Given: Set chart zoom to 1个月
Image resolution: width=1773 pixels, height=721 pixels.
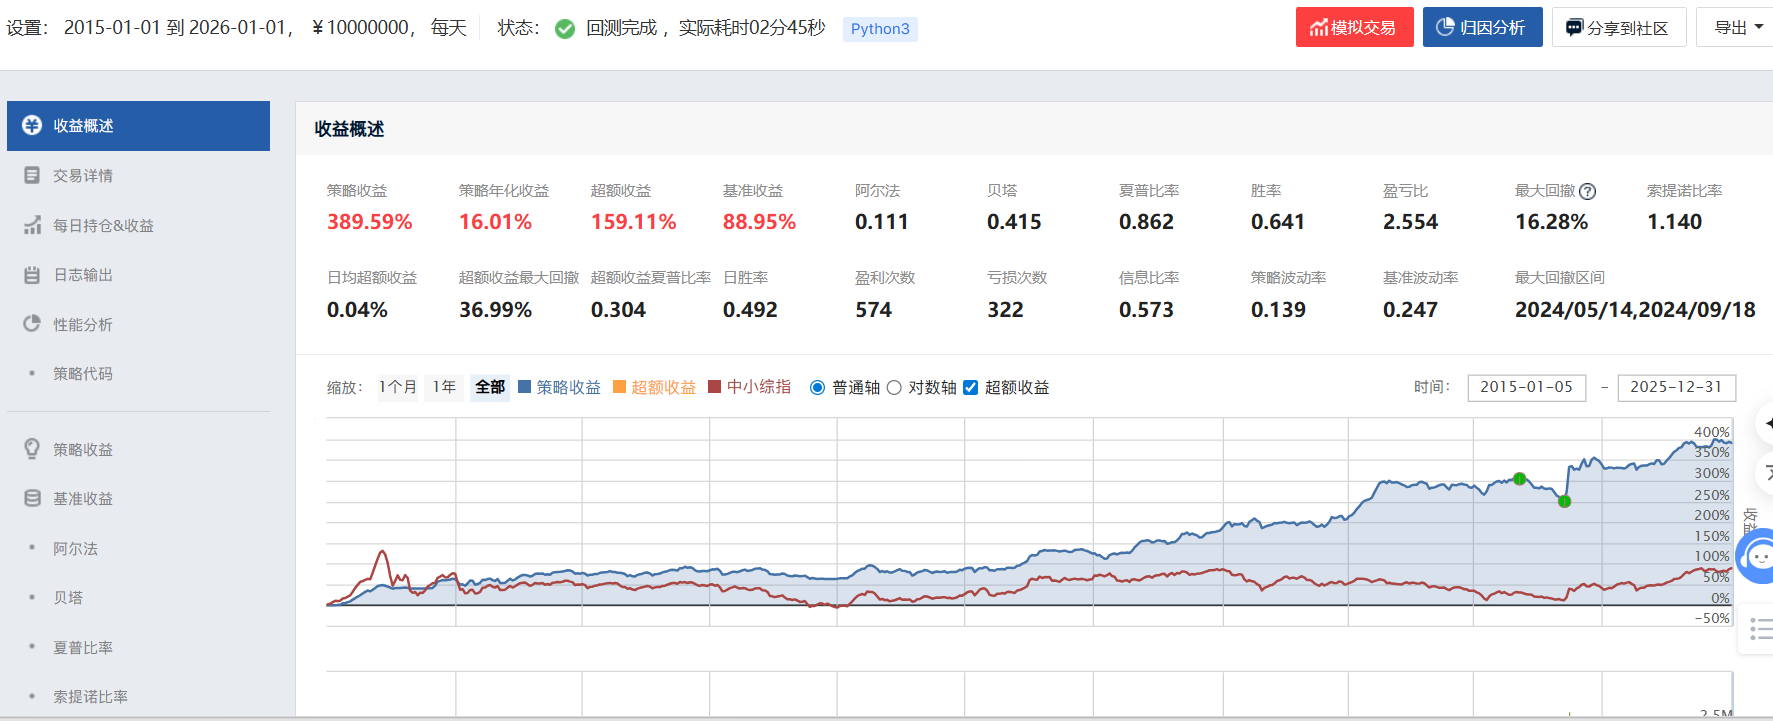Looking at the screenshot, I should pos(397,387).
